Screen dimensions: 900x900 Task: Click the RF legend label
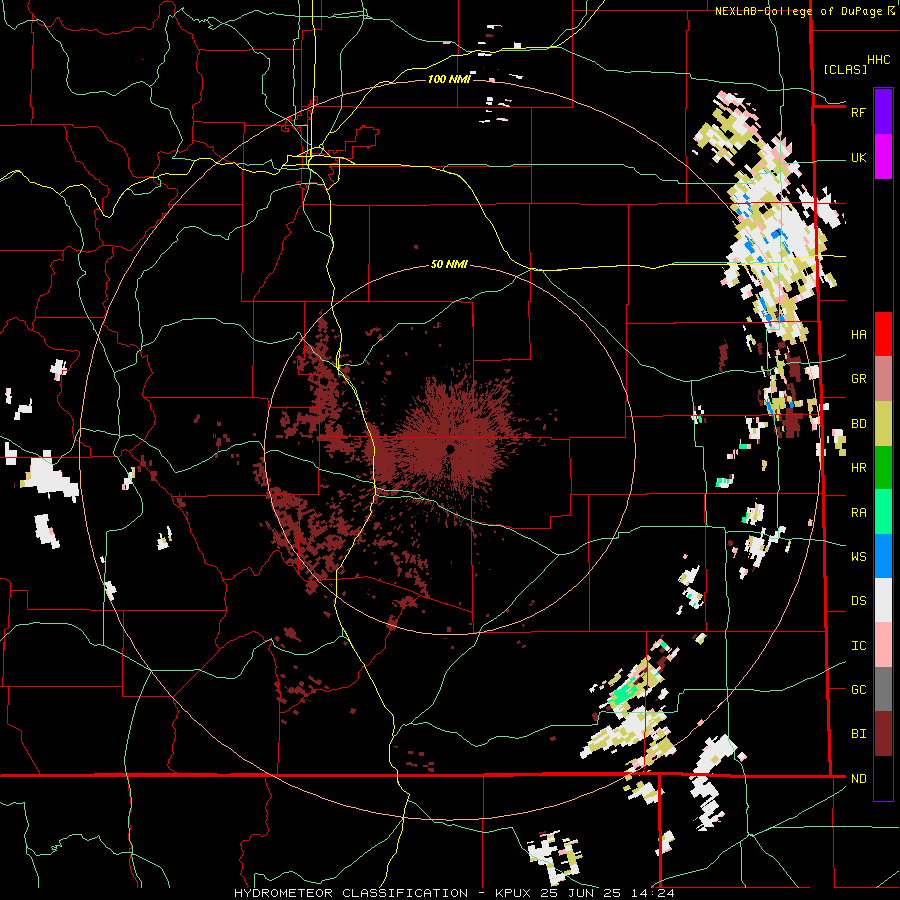coord(858,112)
